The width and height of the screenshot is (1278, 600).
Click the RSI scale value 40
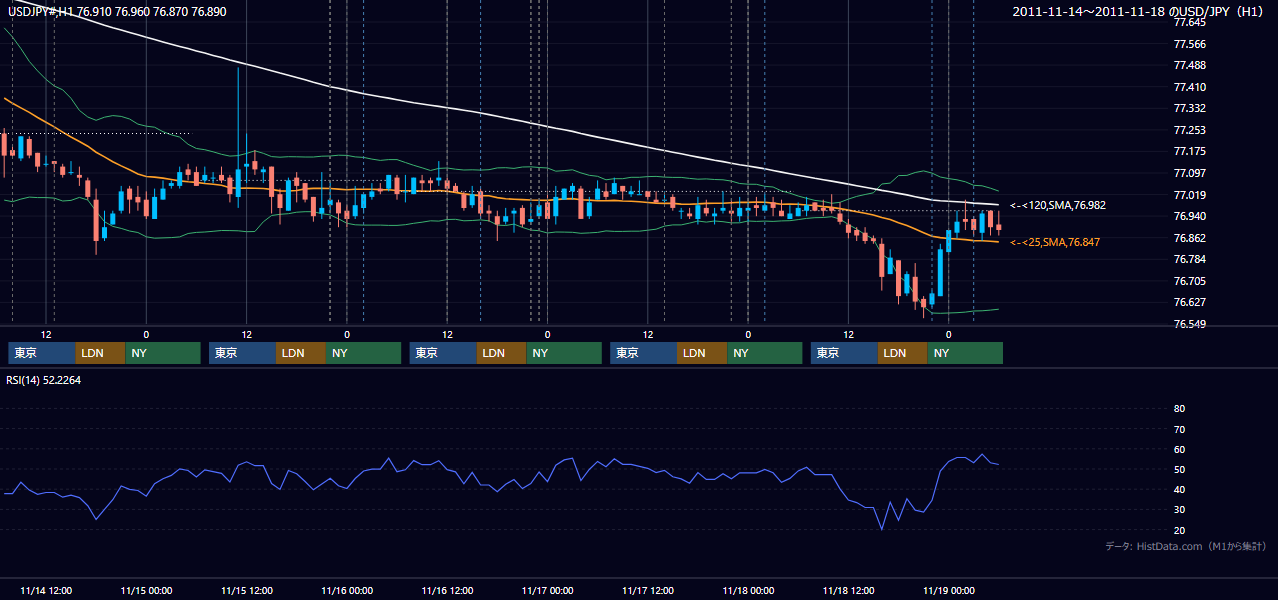1179,490
